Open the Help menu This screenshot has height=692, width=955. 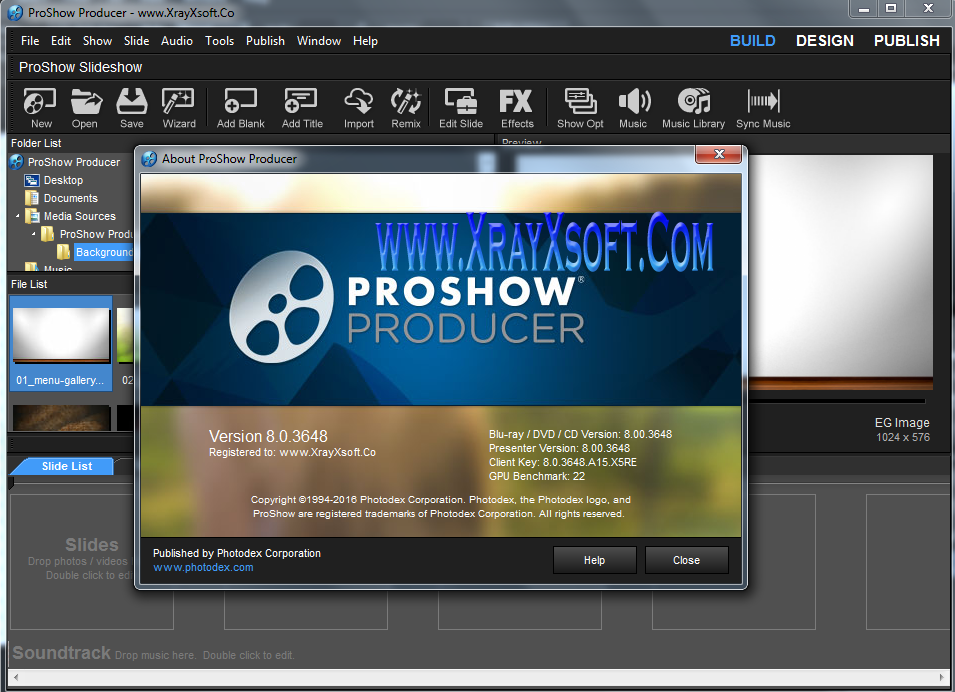[x=365, y=41]
